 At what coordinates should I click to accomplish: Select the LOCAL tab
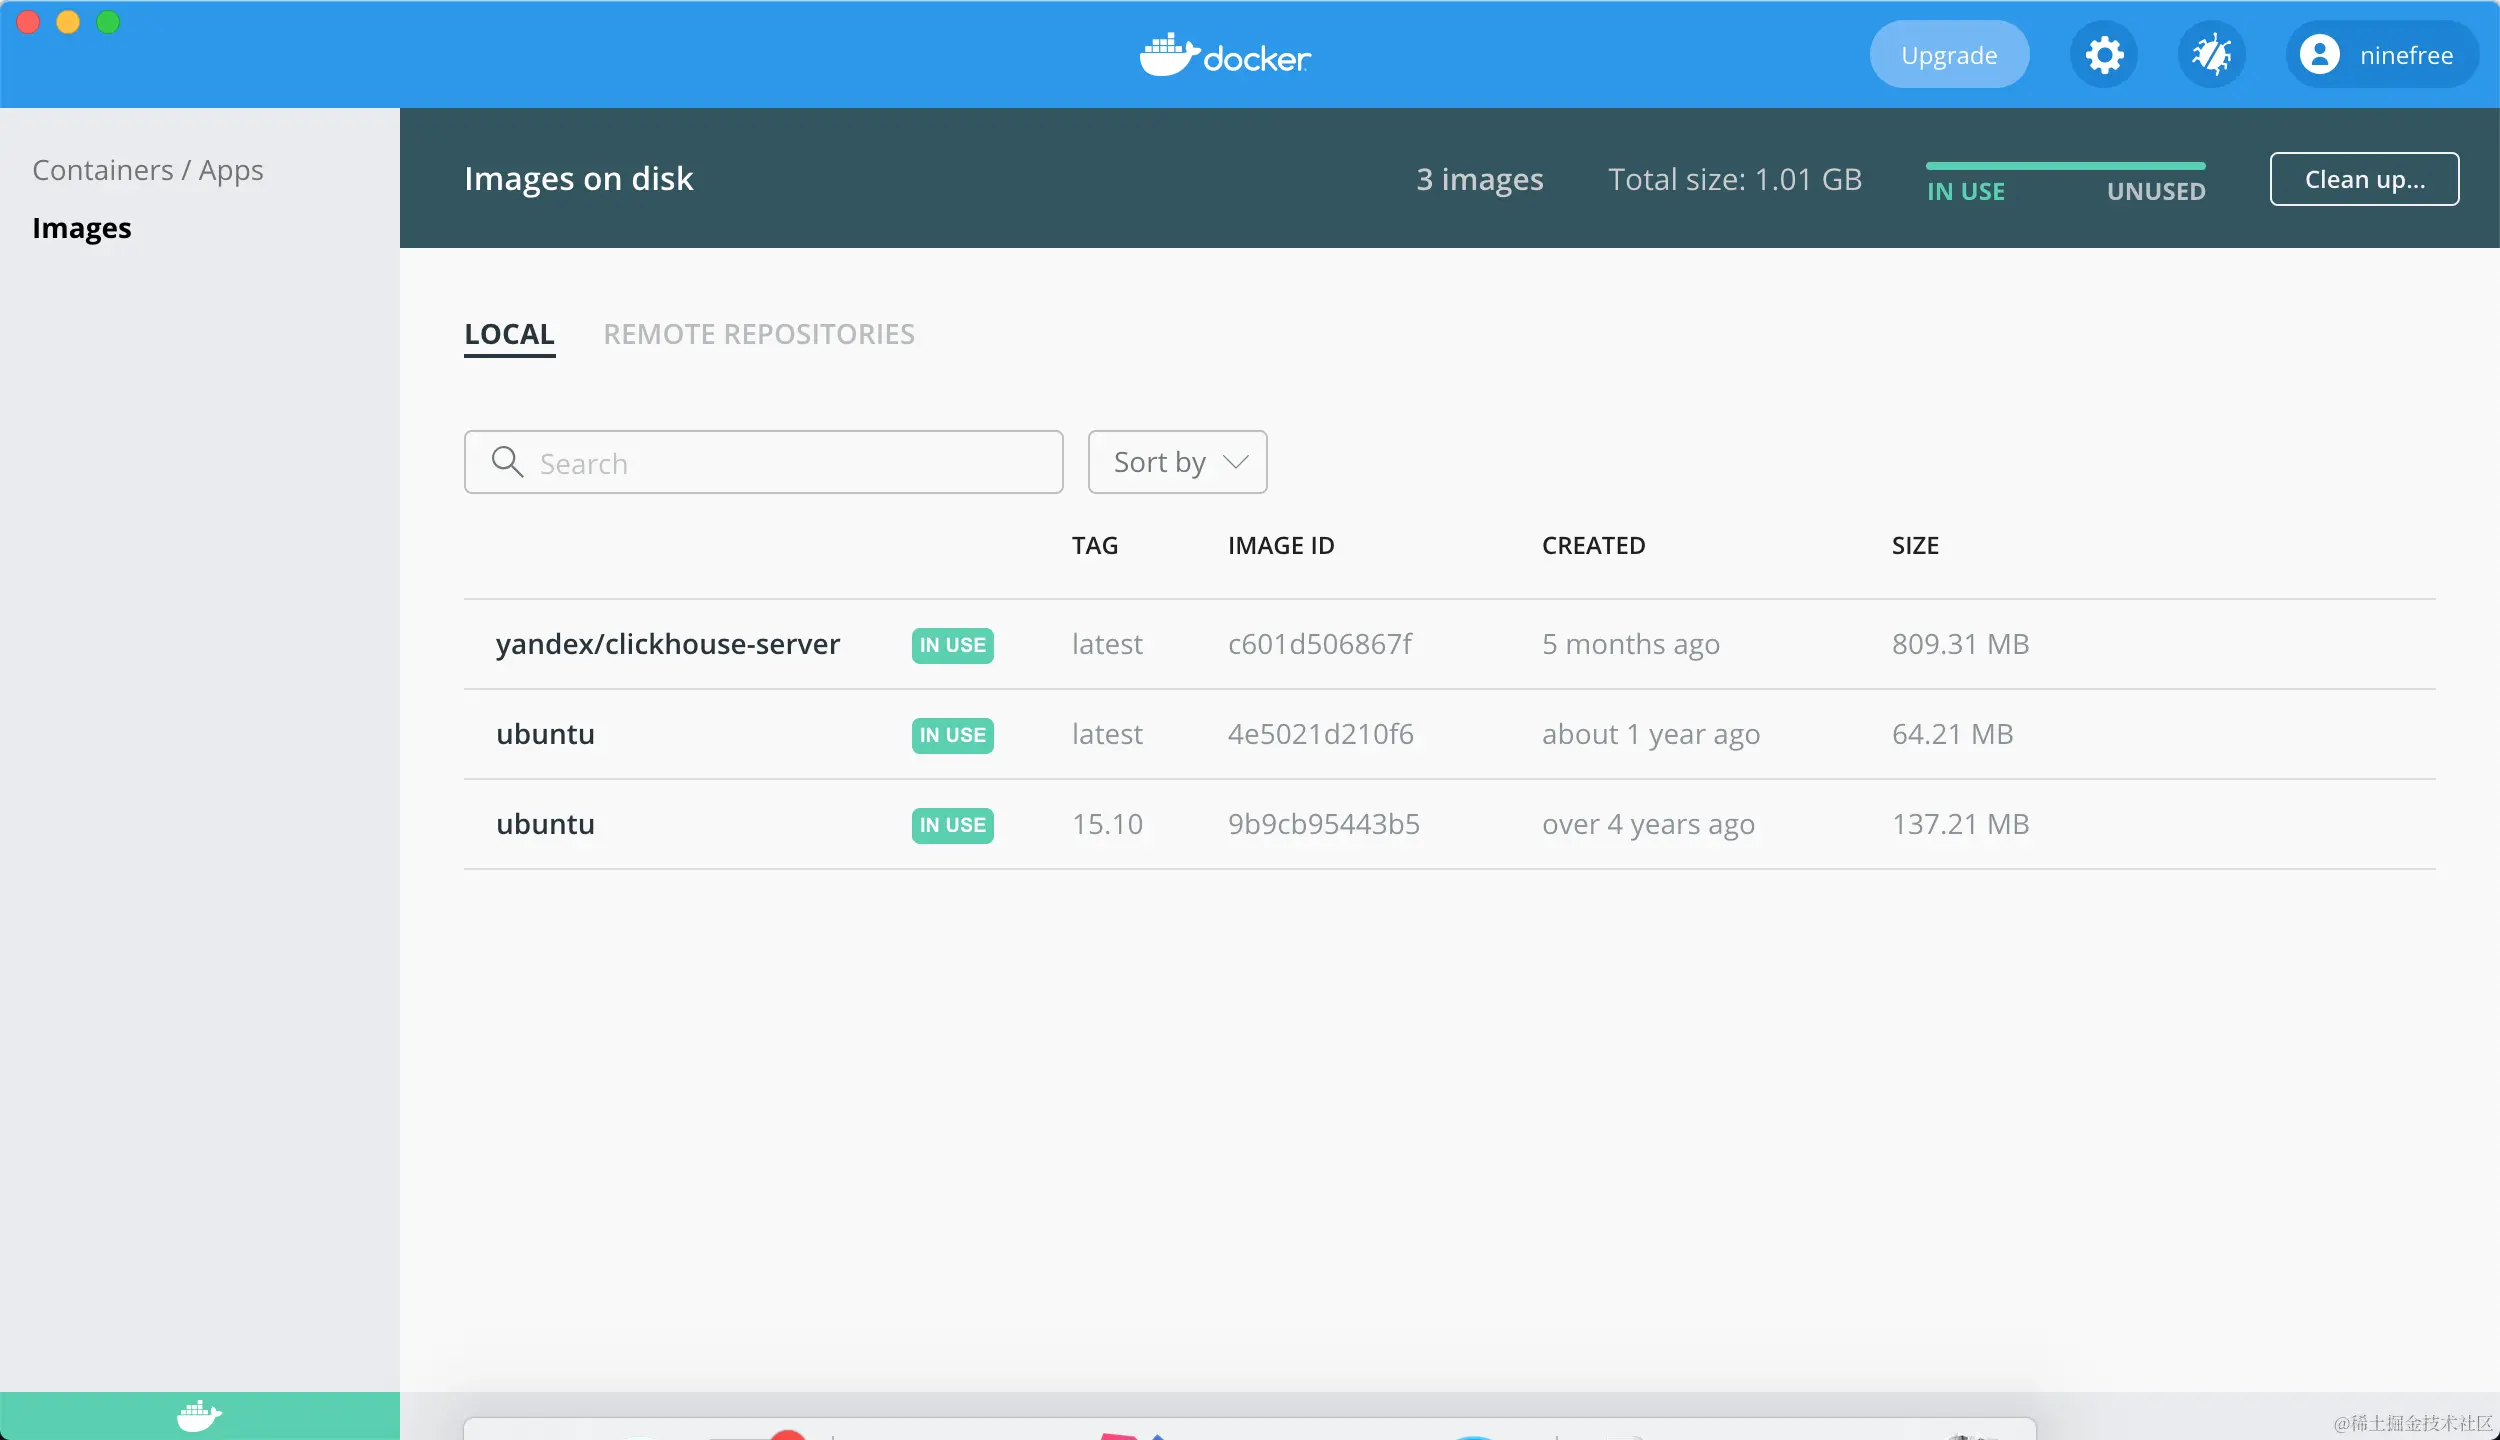coord(509,334)
